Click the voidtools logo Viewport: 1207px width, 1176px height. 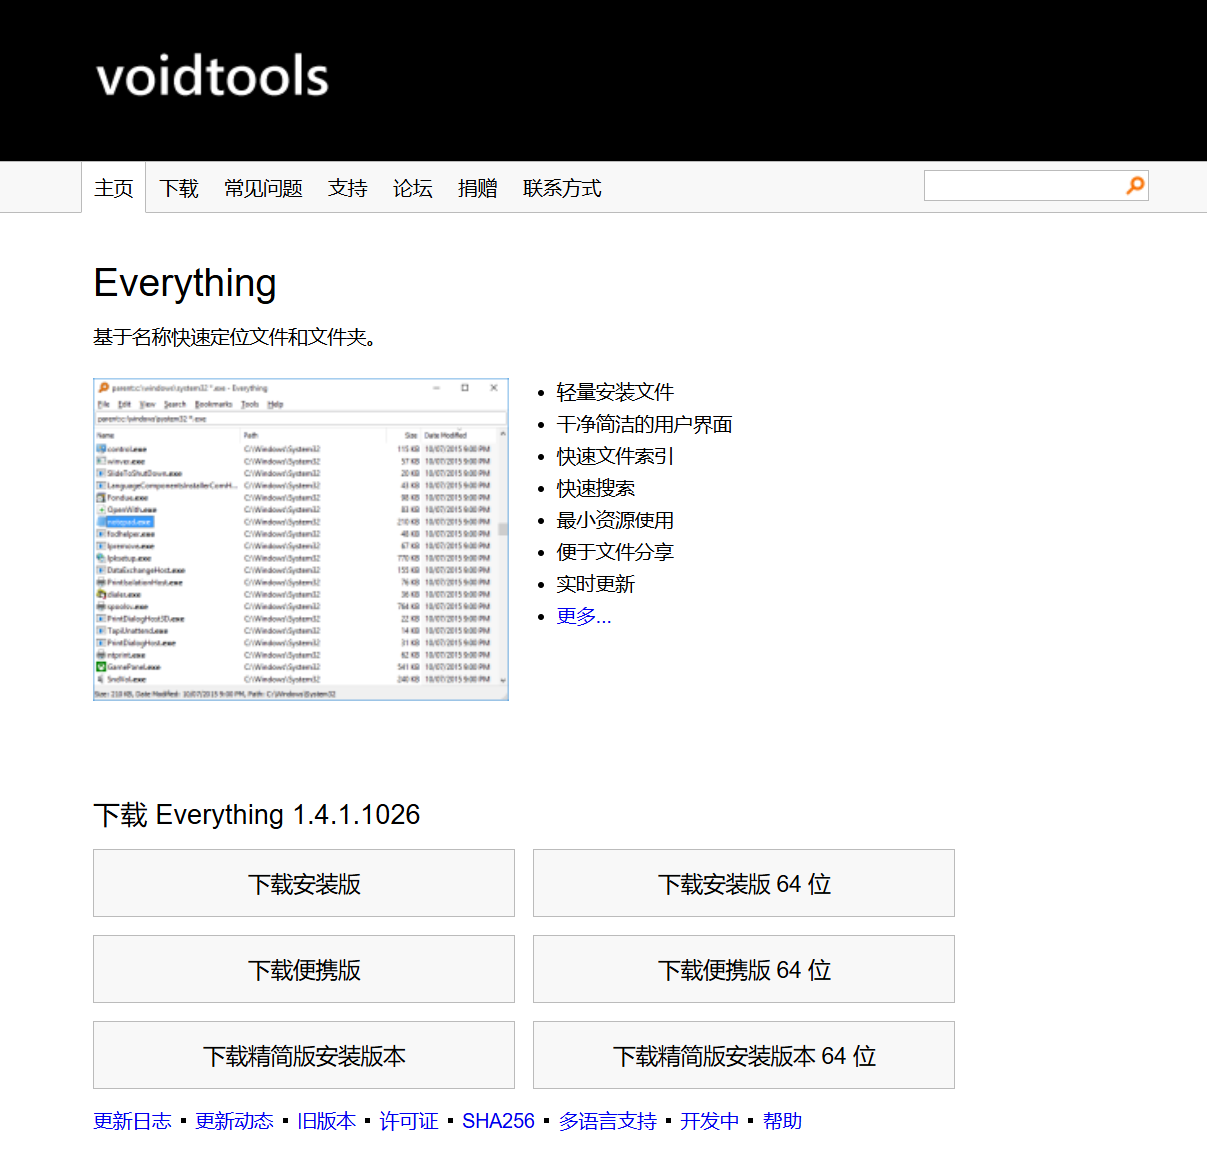point(211,76)
